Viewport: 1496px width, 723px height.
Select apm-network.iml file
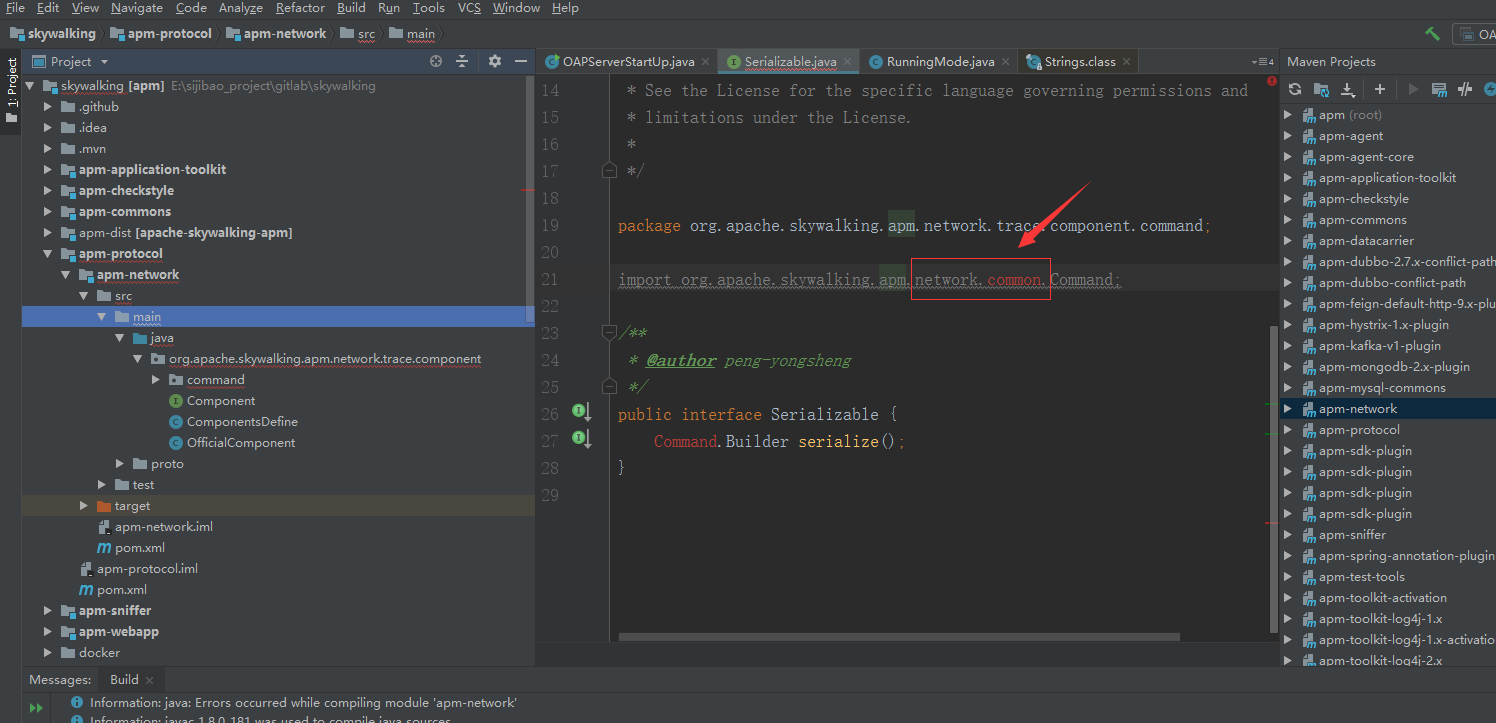(x=163, y=526)
